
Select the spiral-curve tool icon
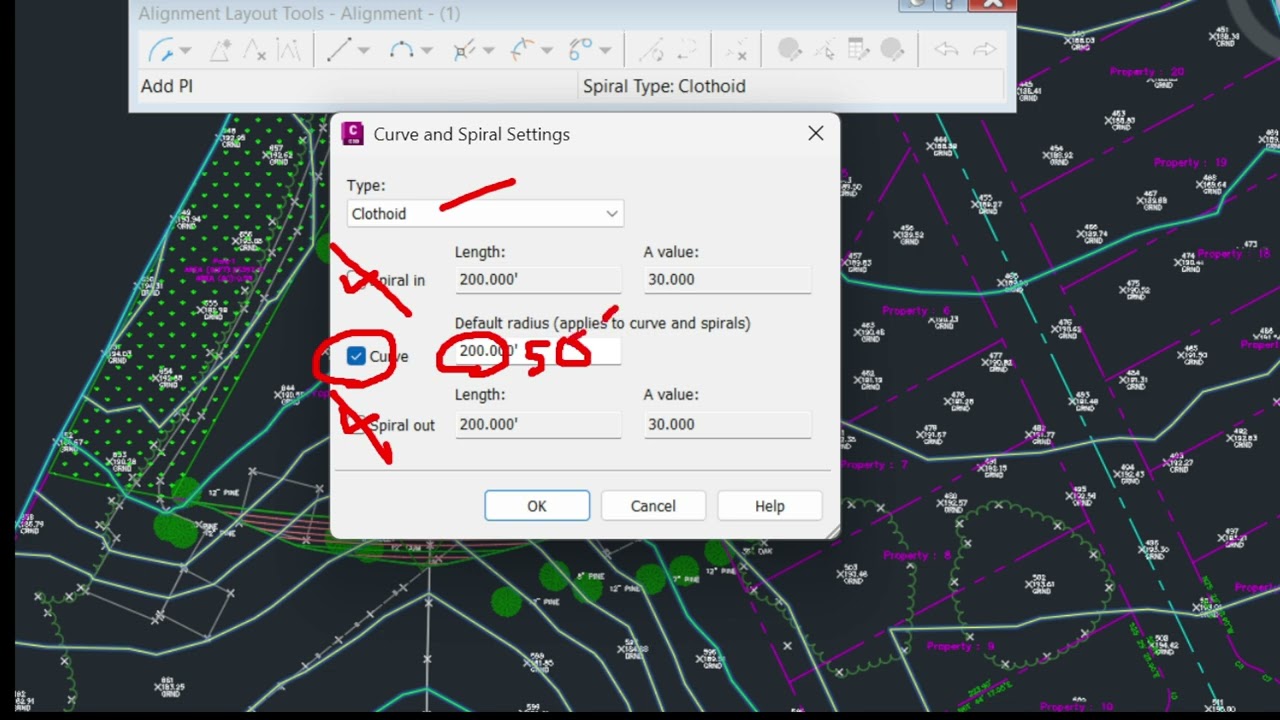tap(522, 50)
